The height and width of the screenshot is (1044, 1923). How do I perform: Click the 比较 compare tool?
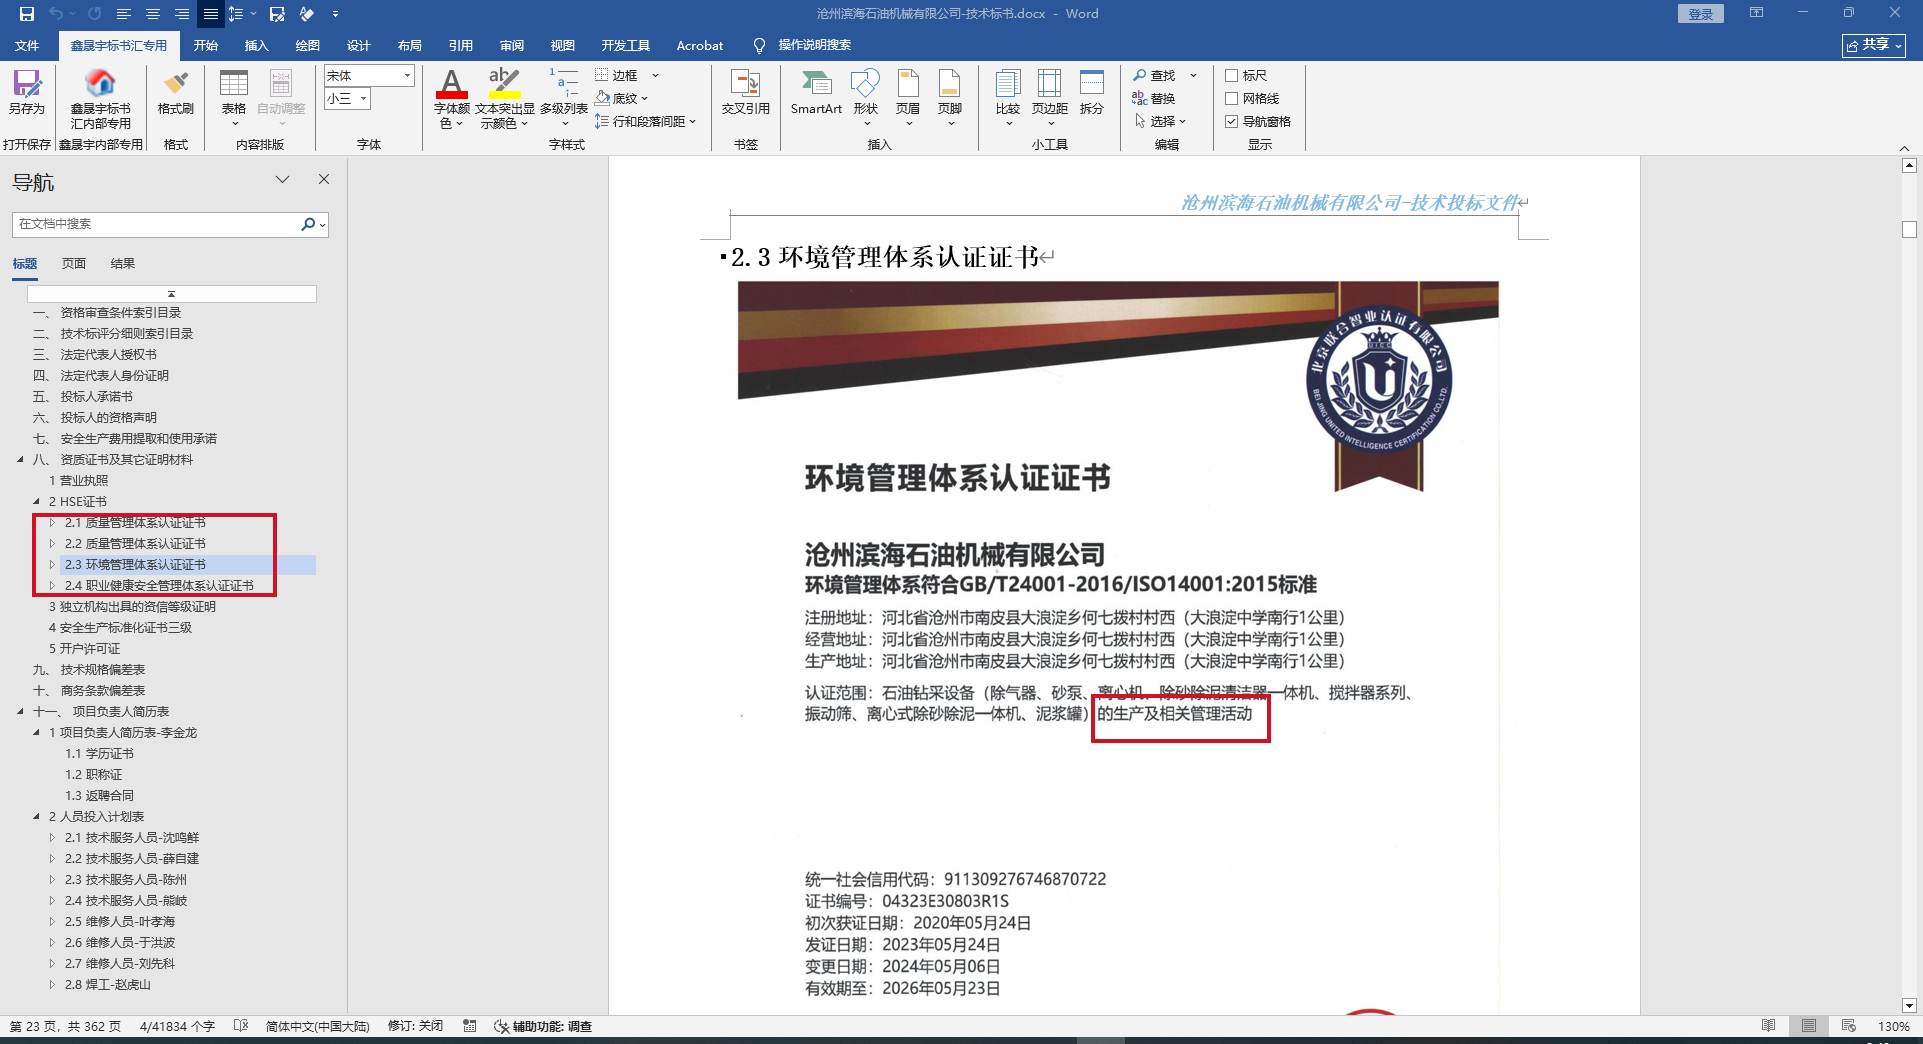[x=1008, y=97]
